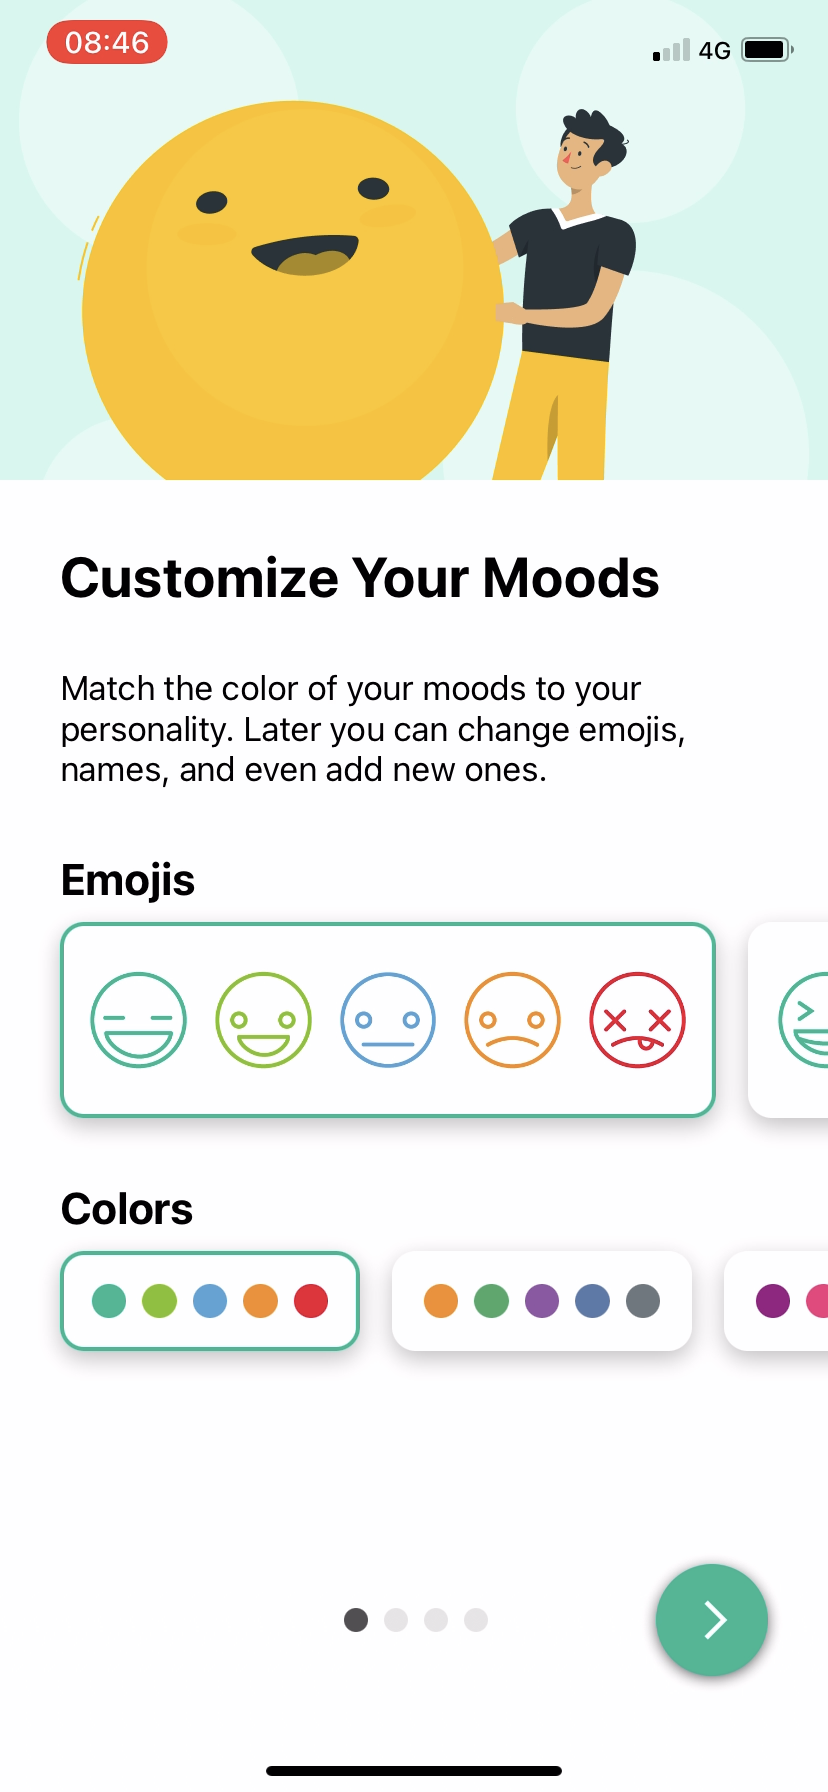Select the neutral blue emoji face
The height and width of the screenshot is (1792, 828).
pos(388,1020)
